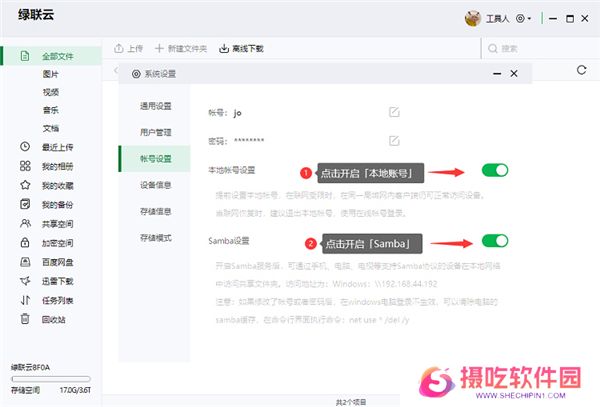This screenshot has width=600, height=407.
Task: Select the 图片 category
Action: (51, 74)
